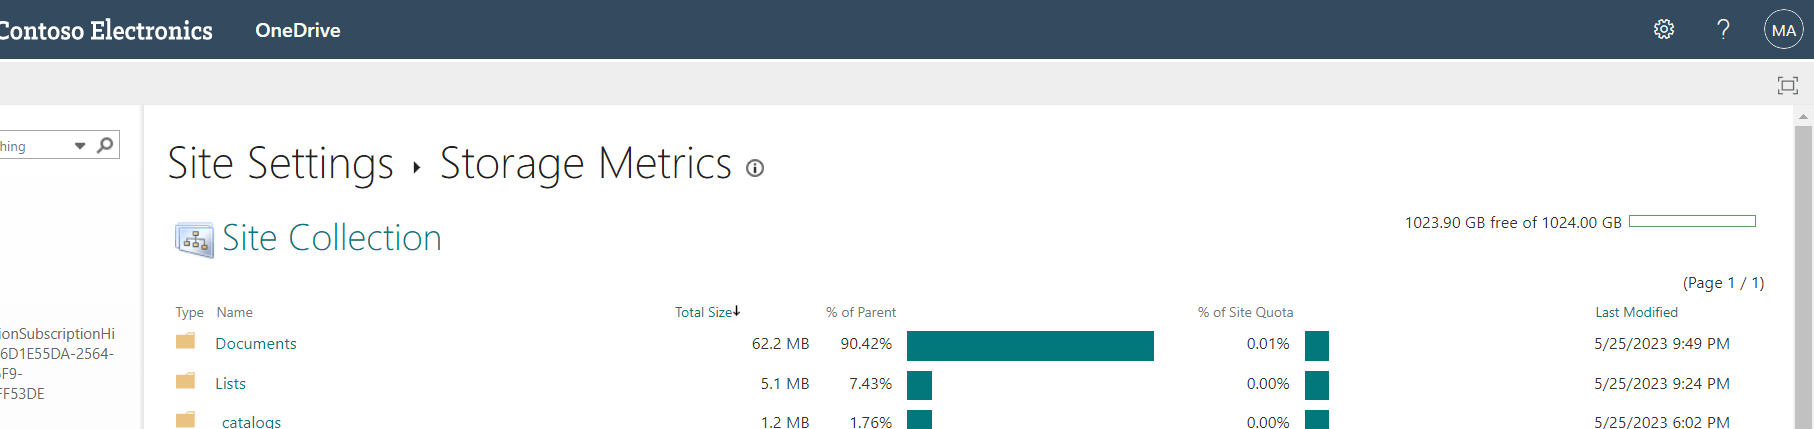This screenshot has height=429, width=1814.
Task: Select the 5.1 MB size value
Action: point(785,383)
